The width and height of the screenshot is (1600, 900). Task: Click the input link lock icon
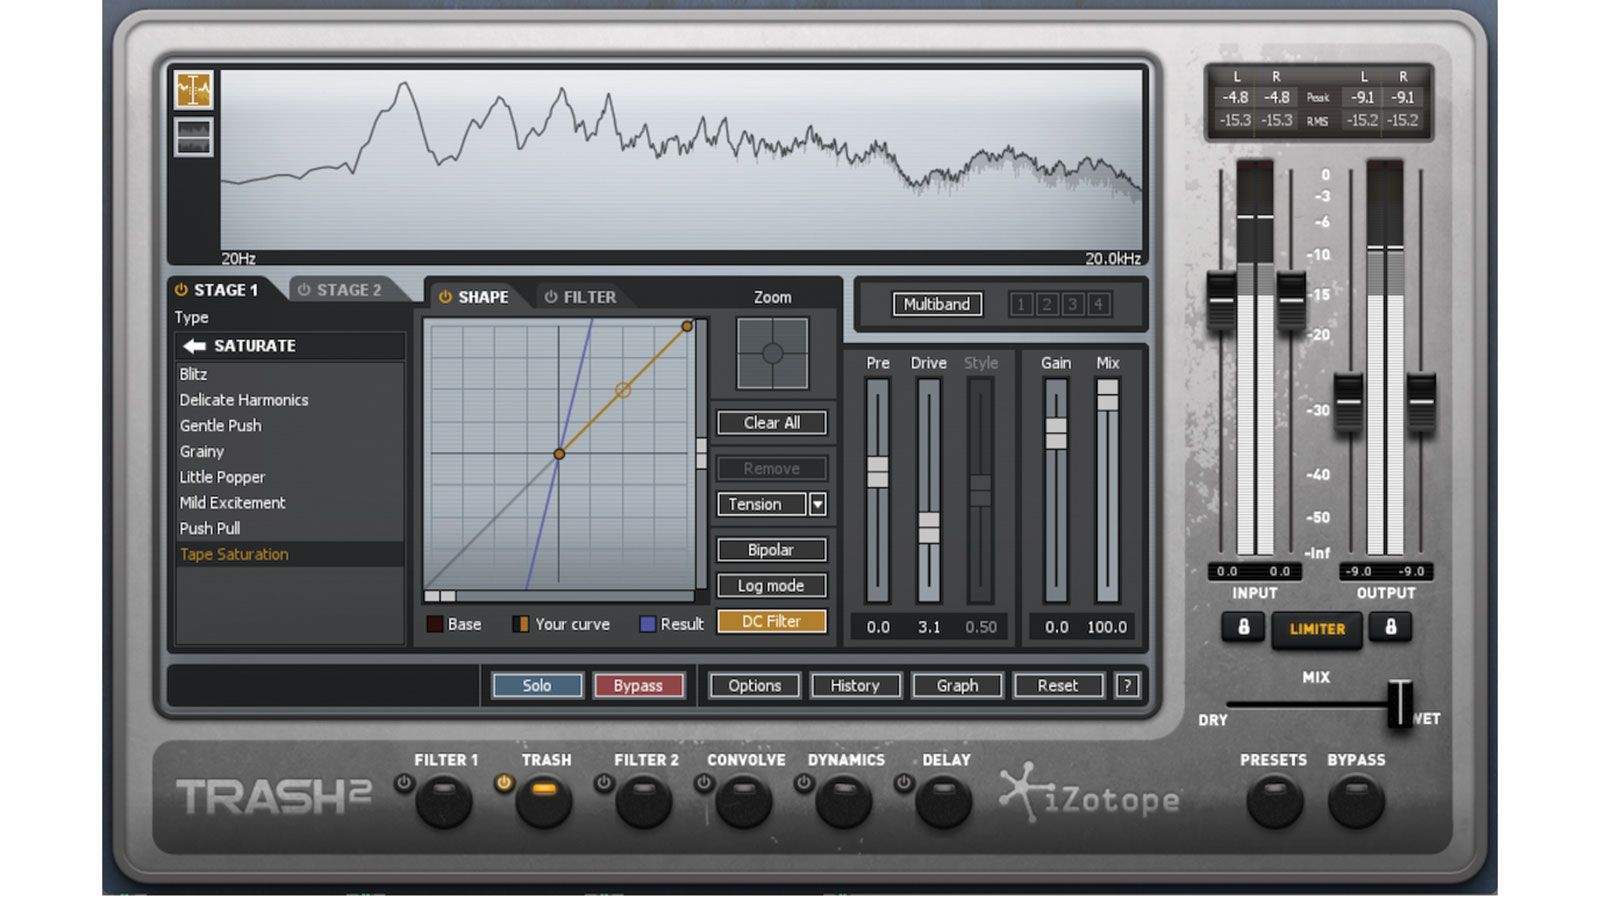point(1243,628)
